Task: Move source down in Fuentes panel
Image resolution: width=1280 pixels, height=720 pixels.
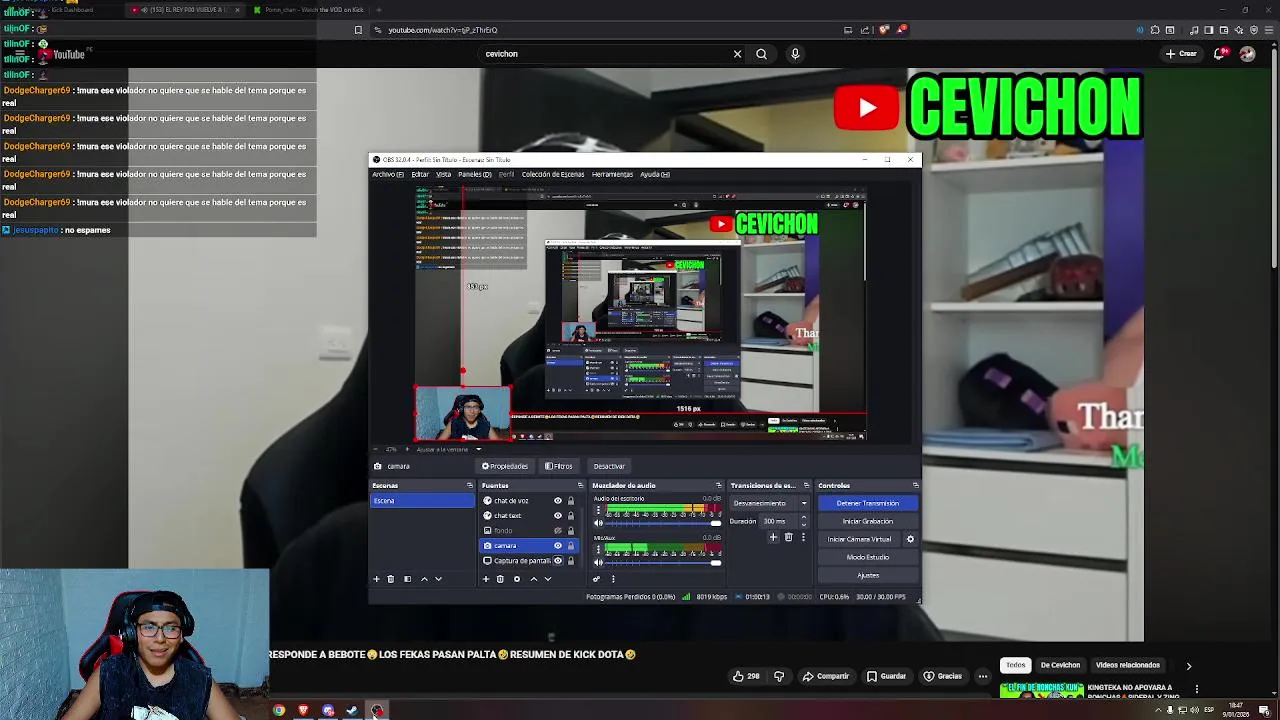Action: (547, 579)
